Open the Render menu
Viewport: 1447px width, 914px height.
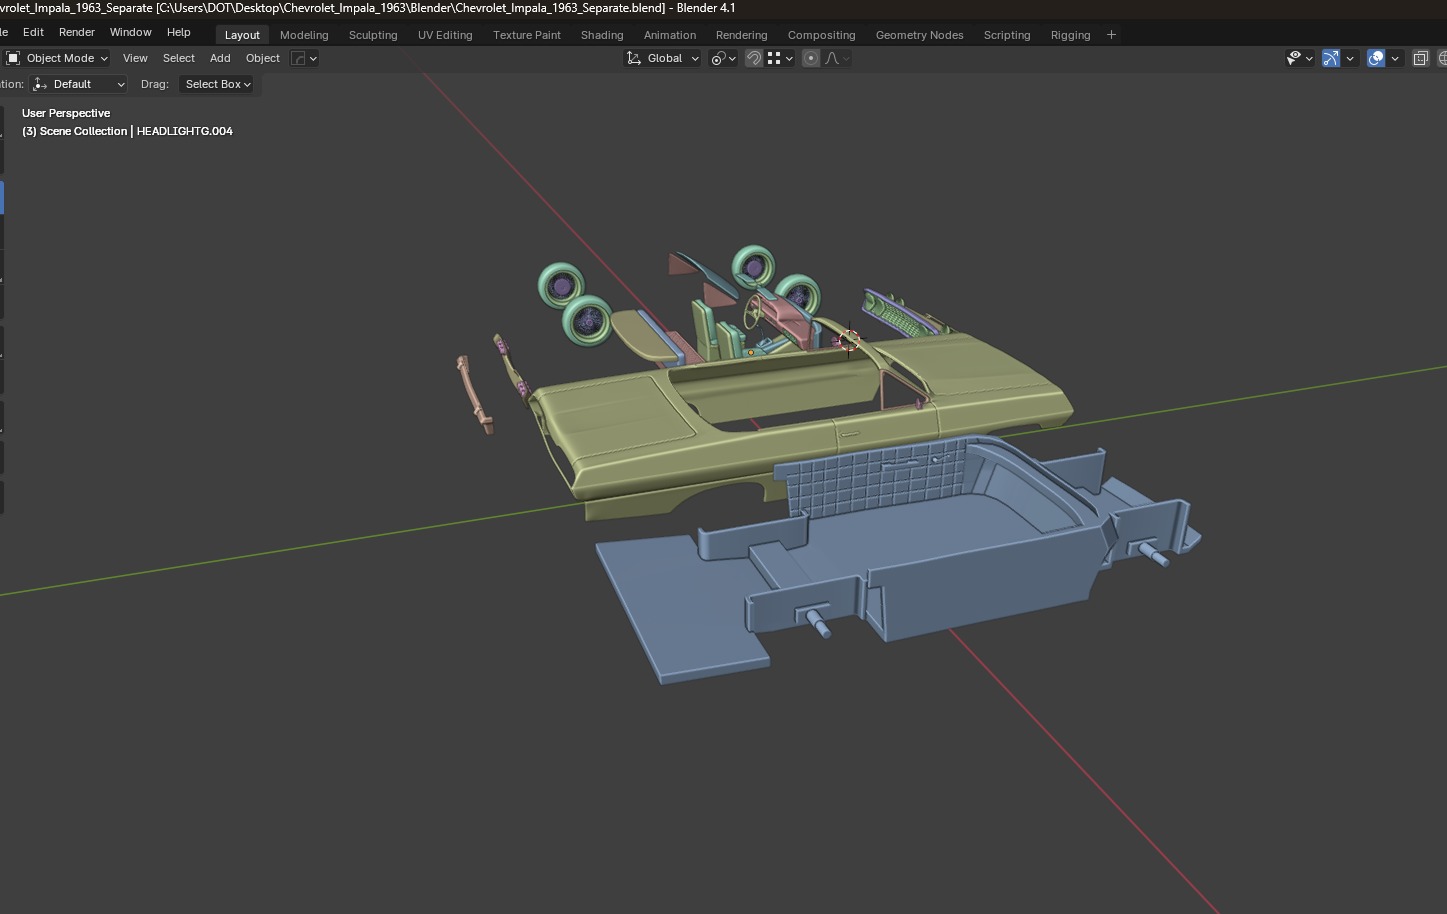[77, 32]
